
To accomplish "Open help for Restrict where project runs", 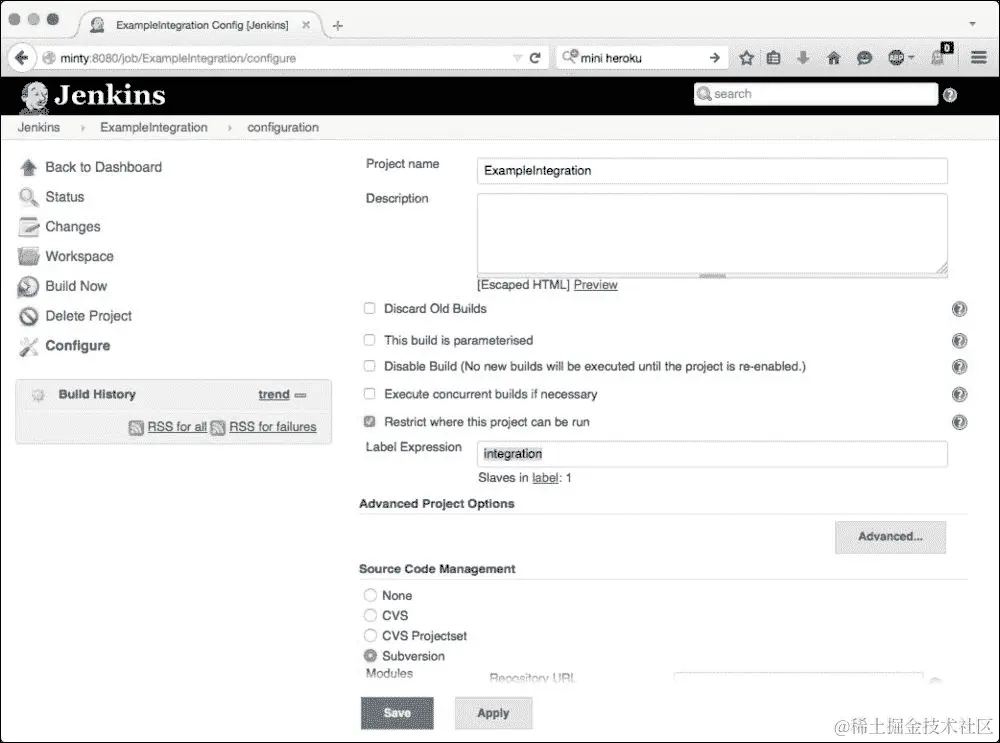I will [959, 422].
